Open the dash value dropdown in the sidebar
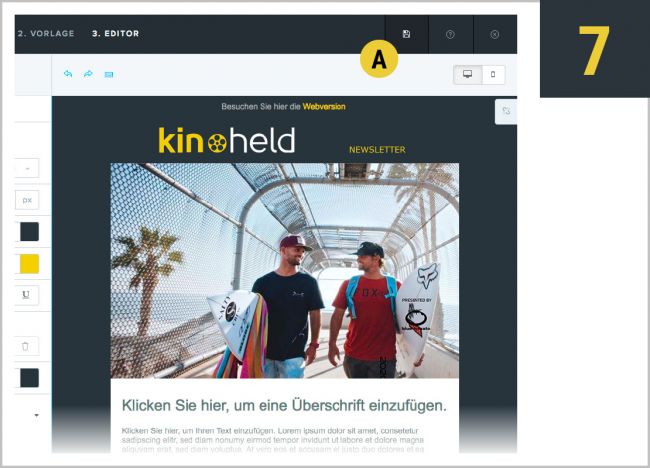650x468 pixels. tap(27, 168)
